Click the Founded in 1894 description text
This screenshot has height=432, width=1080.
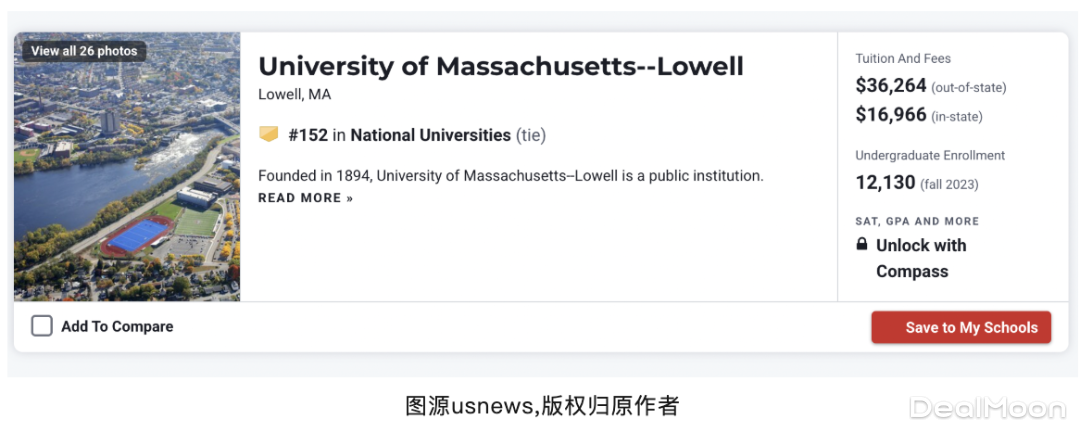click(x=510, y=176)
